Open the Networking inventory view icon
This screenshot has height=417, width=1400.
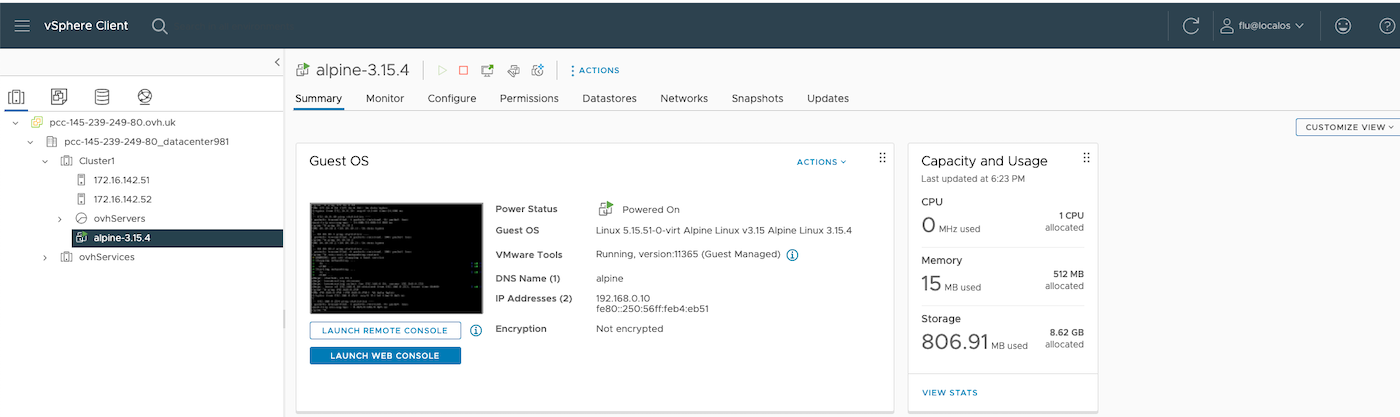[145, 97]
